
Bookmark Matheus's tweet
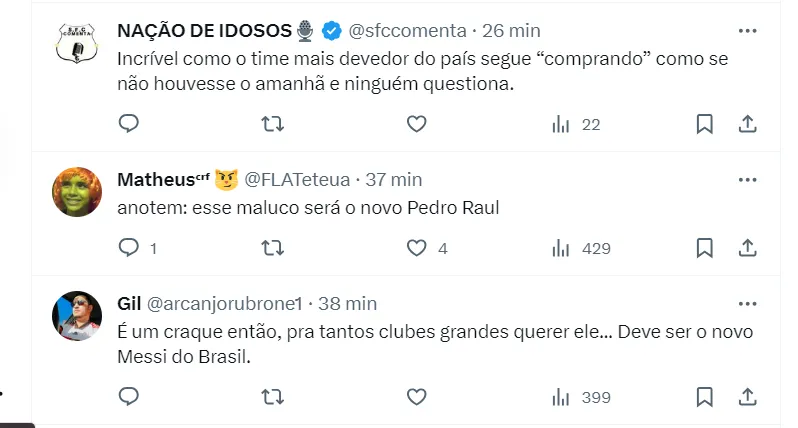pos(704,248)
